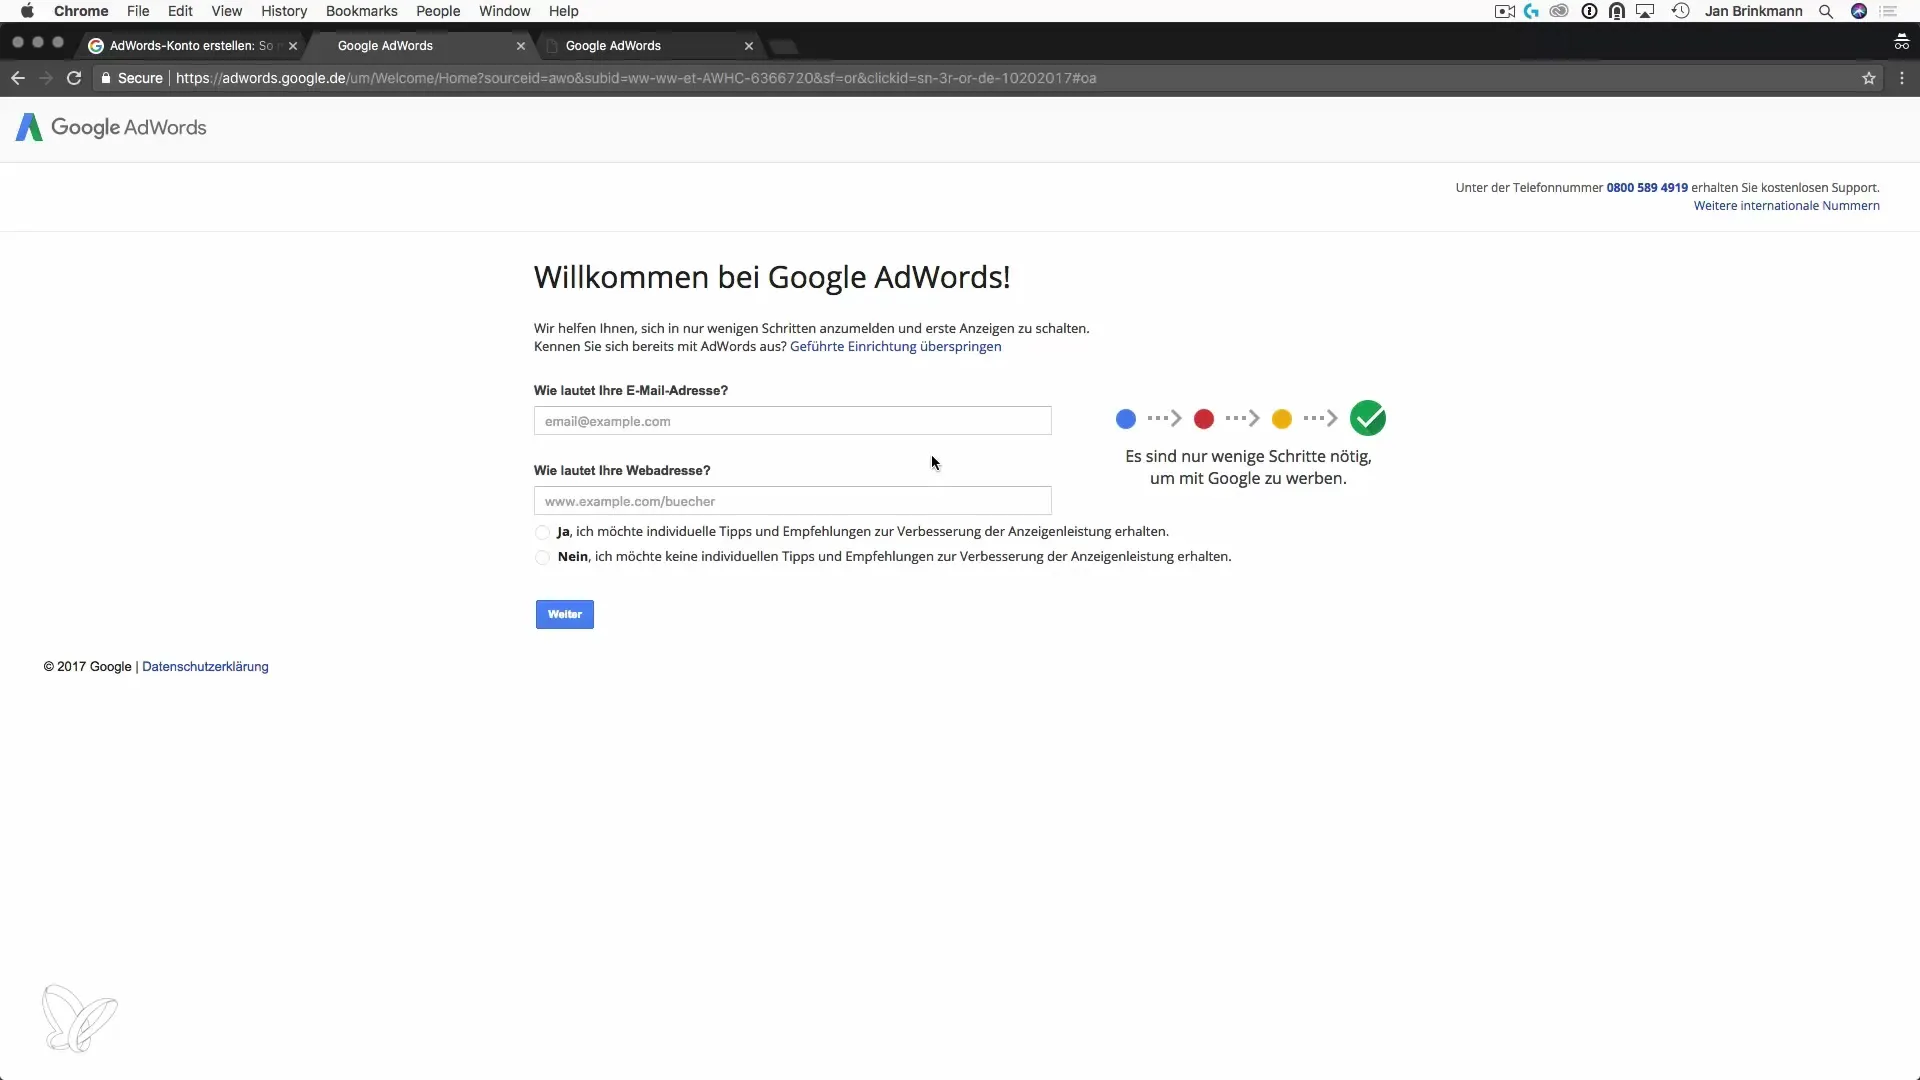This screenshot has width=1920, height=1080.
Task: Open Time Machine menu bar icon
Action: pos(1681,11)
